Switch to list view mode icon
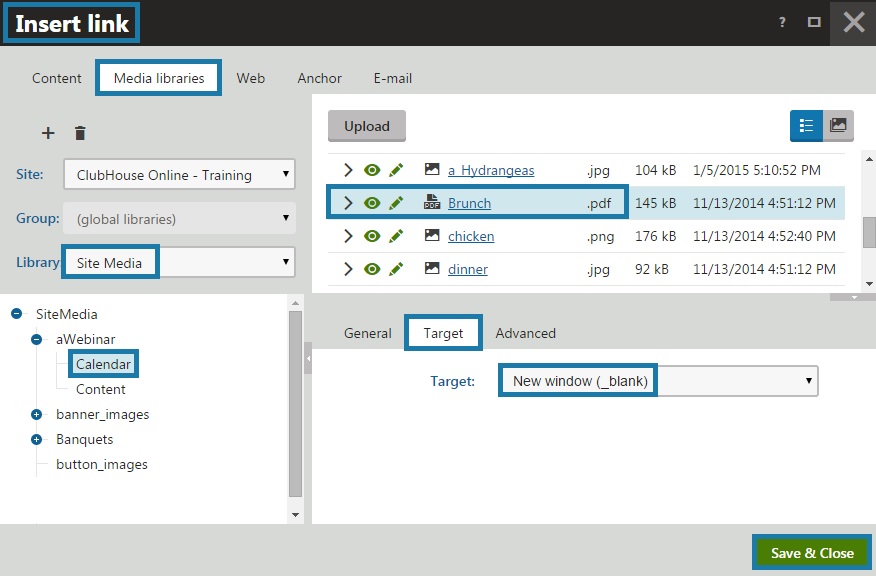 pos(806,126)
